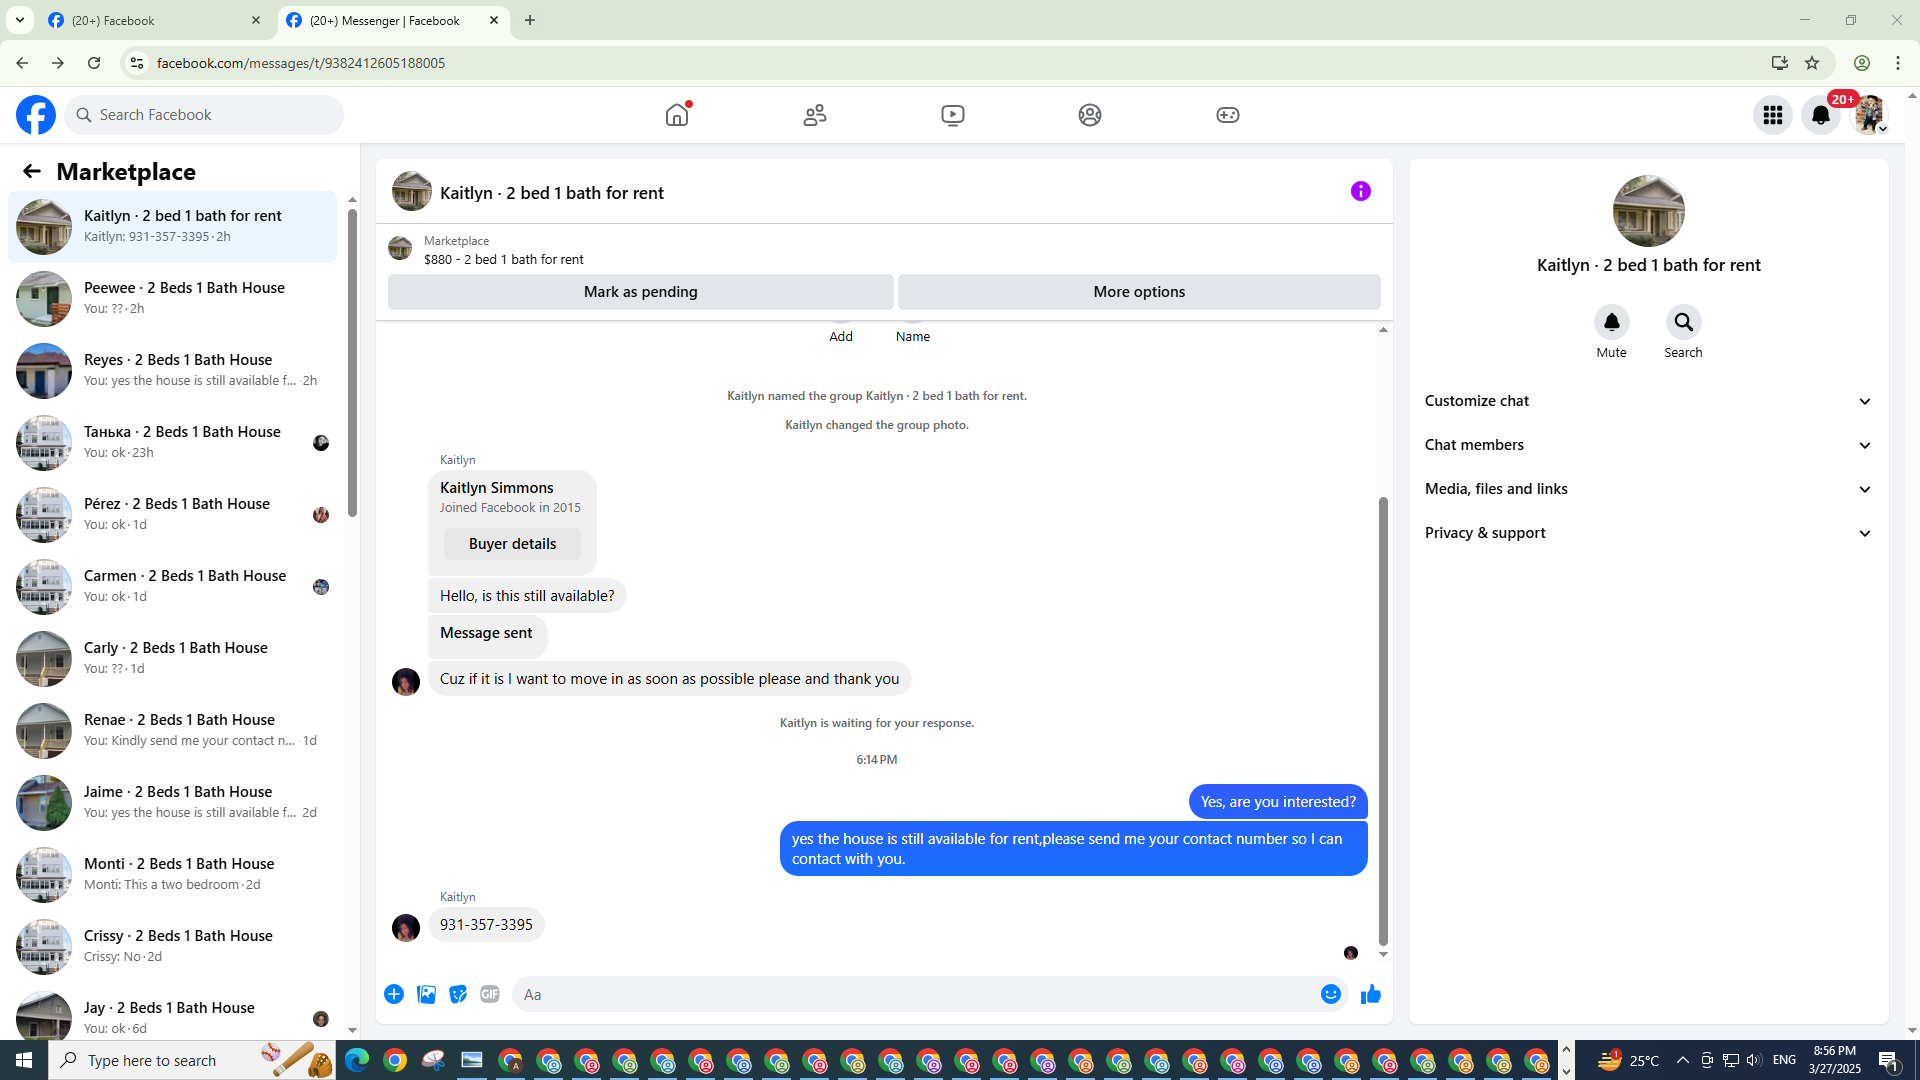Choose a GIF

point(490,994)
